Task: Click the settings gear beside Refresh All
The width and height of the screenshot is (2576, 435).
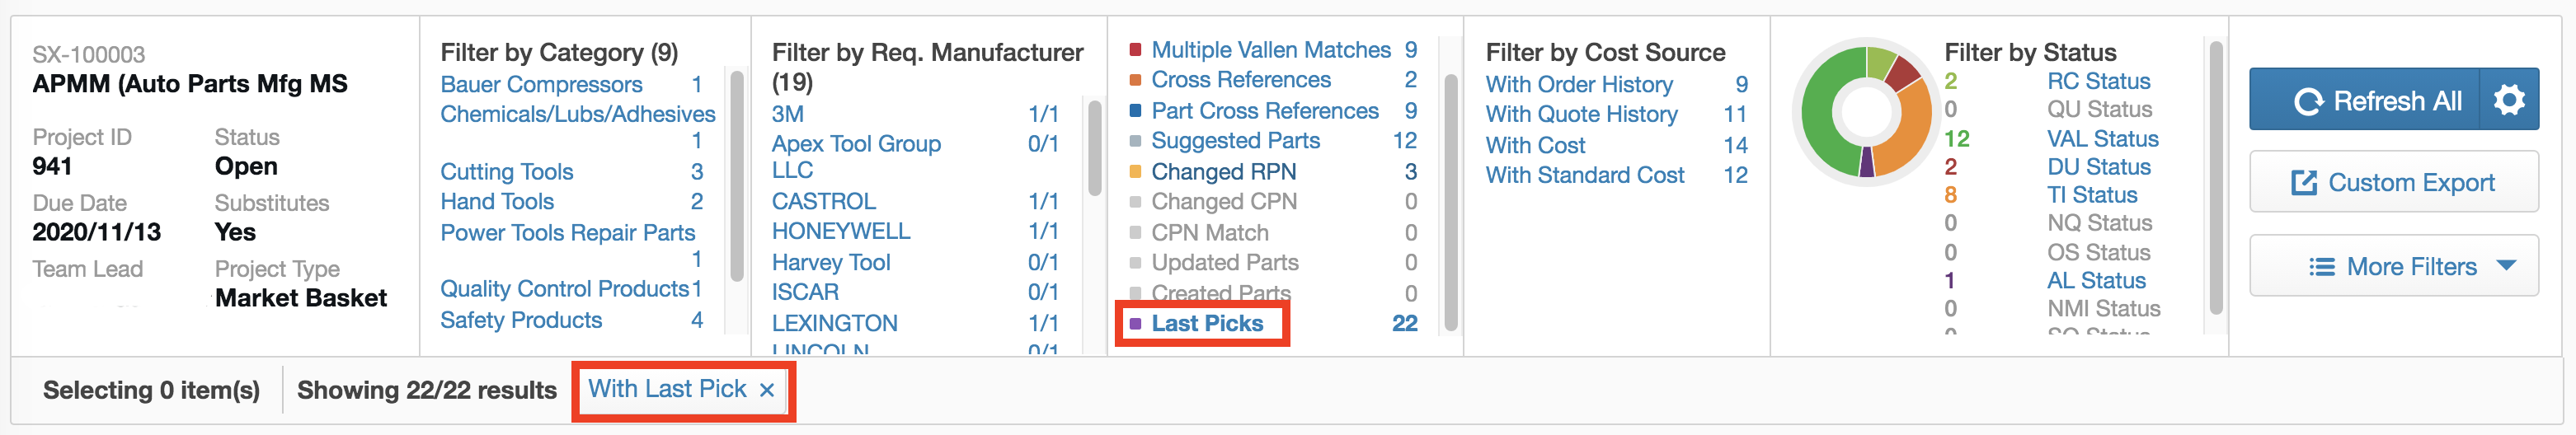Action: (x=2509, y=100)
